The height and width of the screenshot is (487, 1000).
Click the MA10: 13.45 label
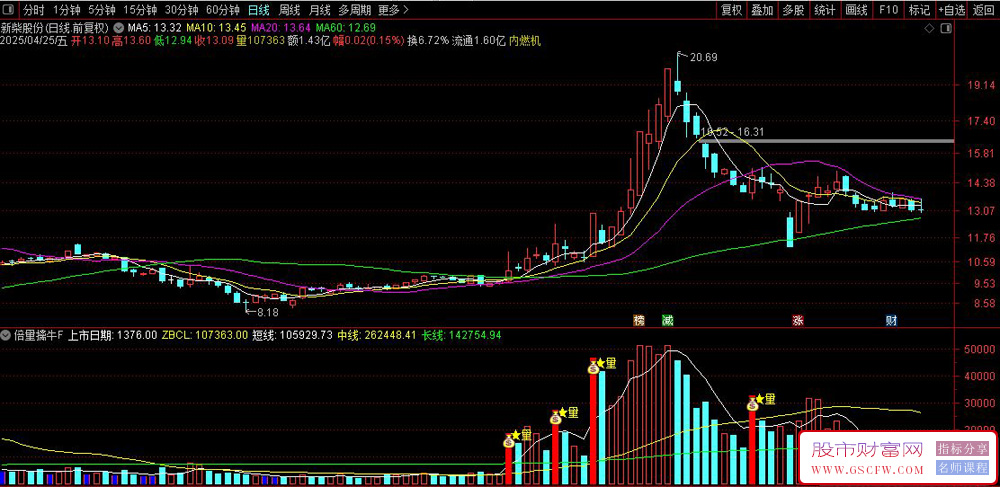[x=217, y=28]
